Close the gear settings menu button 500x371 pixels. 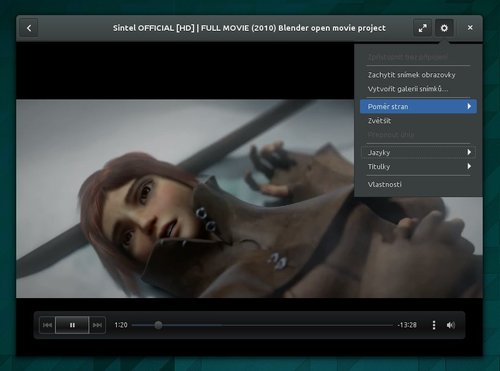(x=444, y=28)
